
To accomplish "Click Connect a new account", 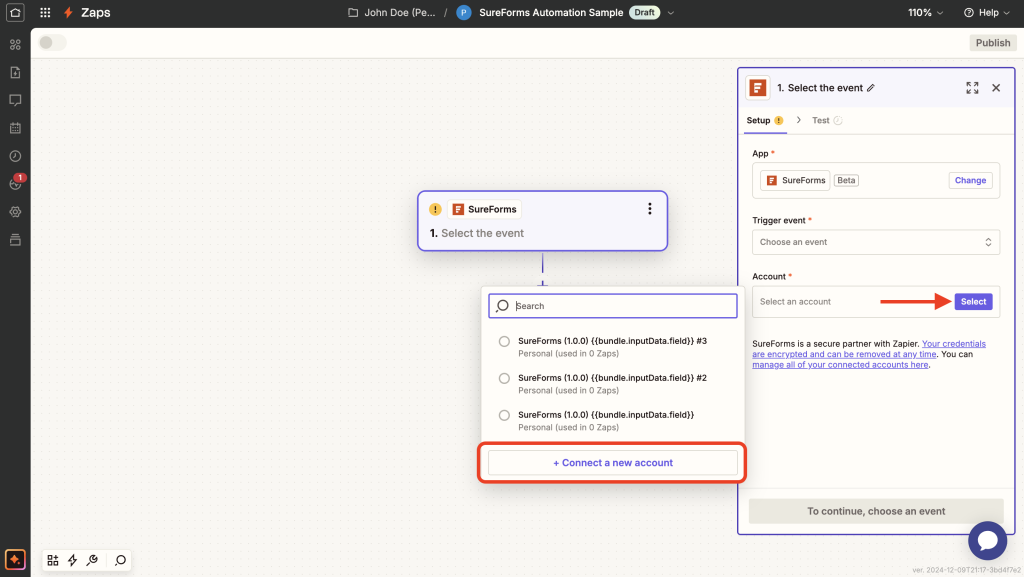I will point(612,462).
